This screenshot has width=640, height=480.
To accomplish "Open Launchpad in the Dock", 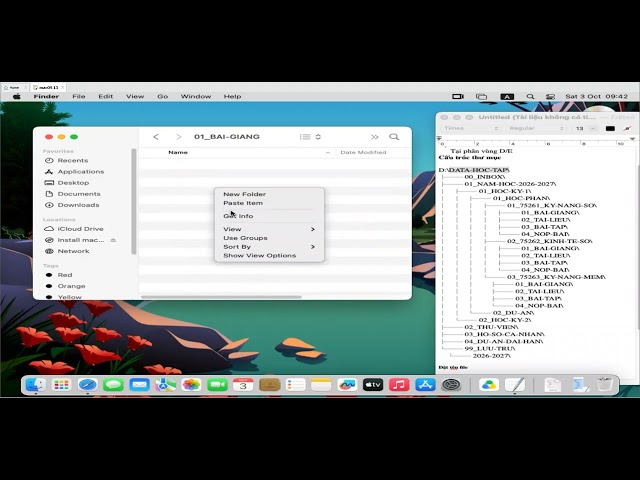I will tap(61, 384).
